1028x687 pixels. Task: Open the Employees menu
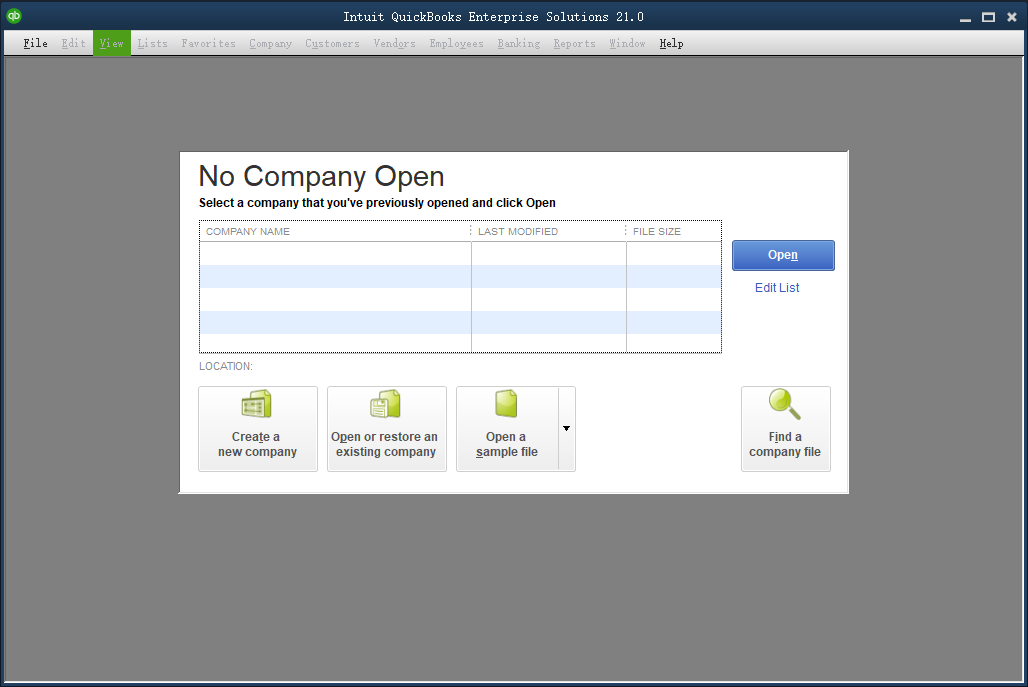(x=456, y=43)
